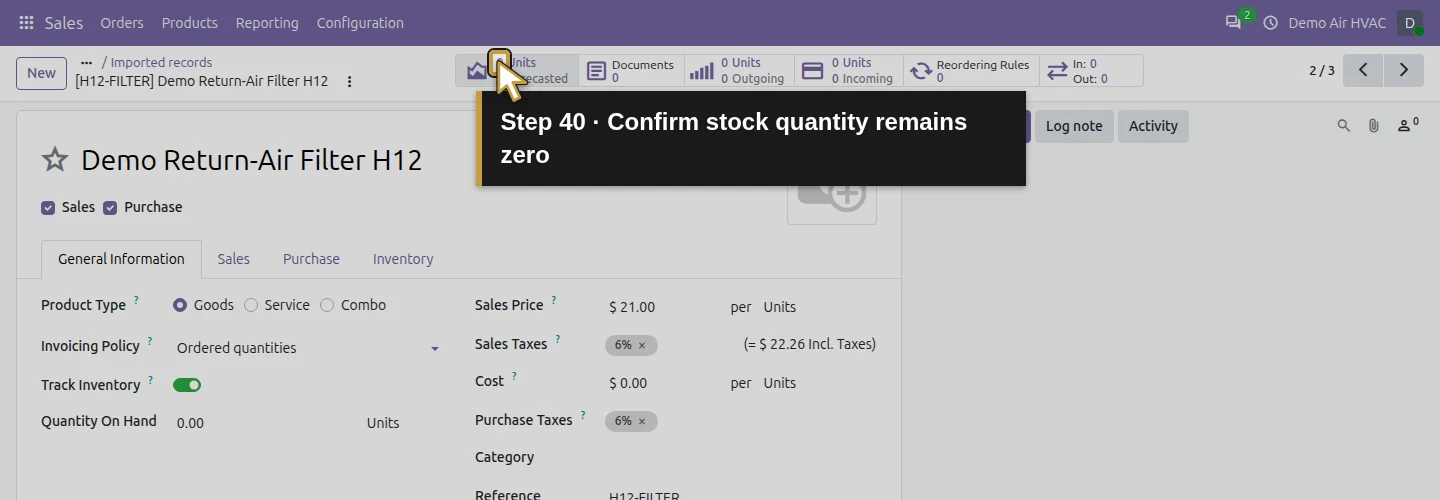This screenshot has width=1440, height=500.
Task: Open the Configuration menu
Action: tap(360, 22)
